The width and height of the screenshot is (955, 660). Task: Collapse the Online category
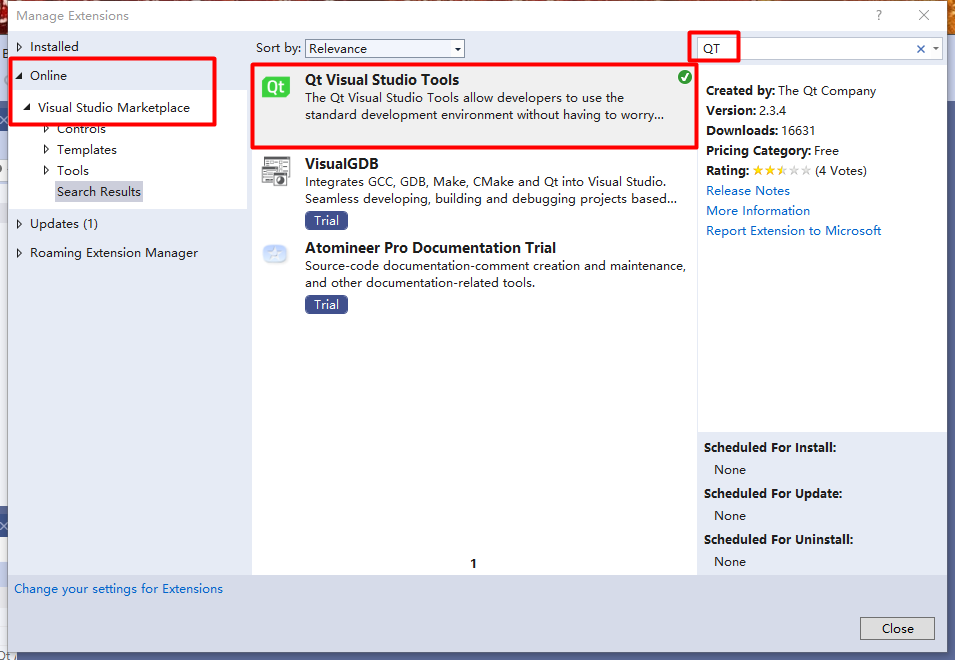[19, 75]
